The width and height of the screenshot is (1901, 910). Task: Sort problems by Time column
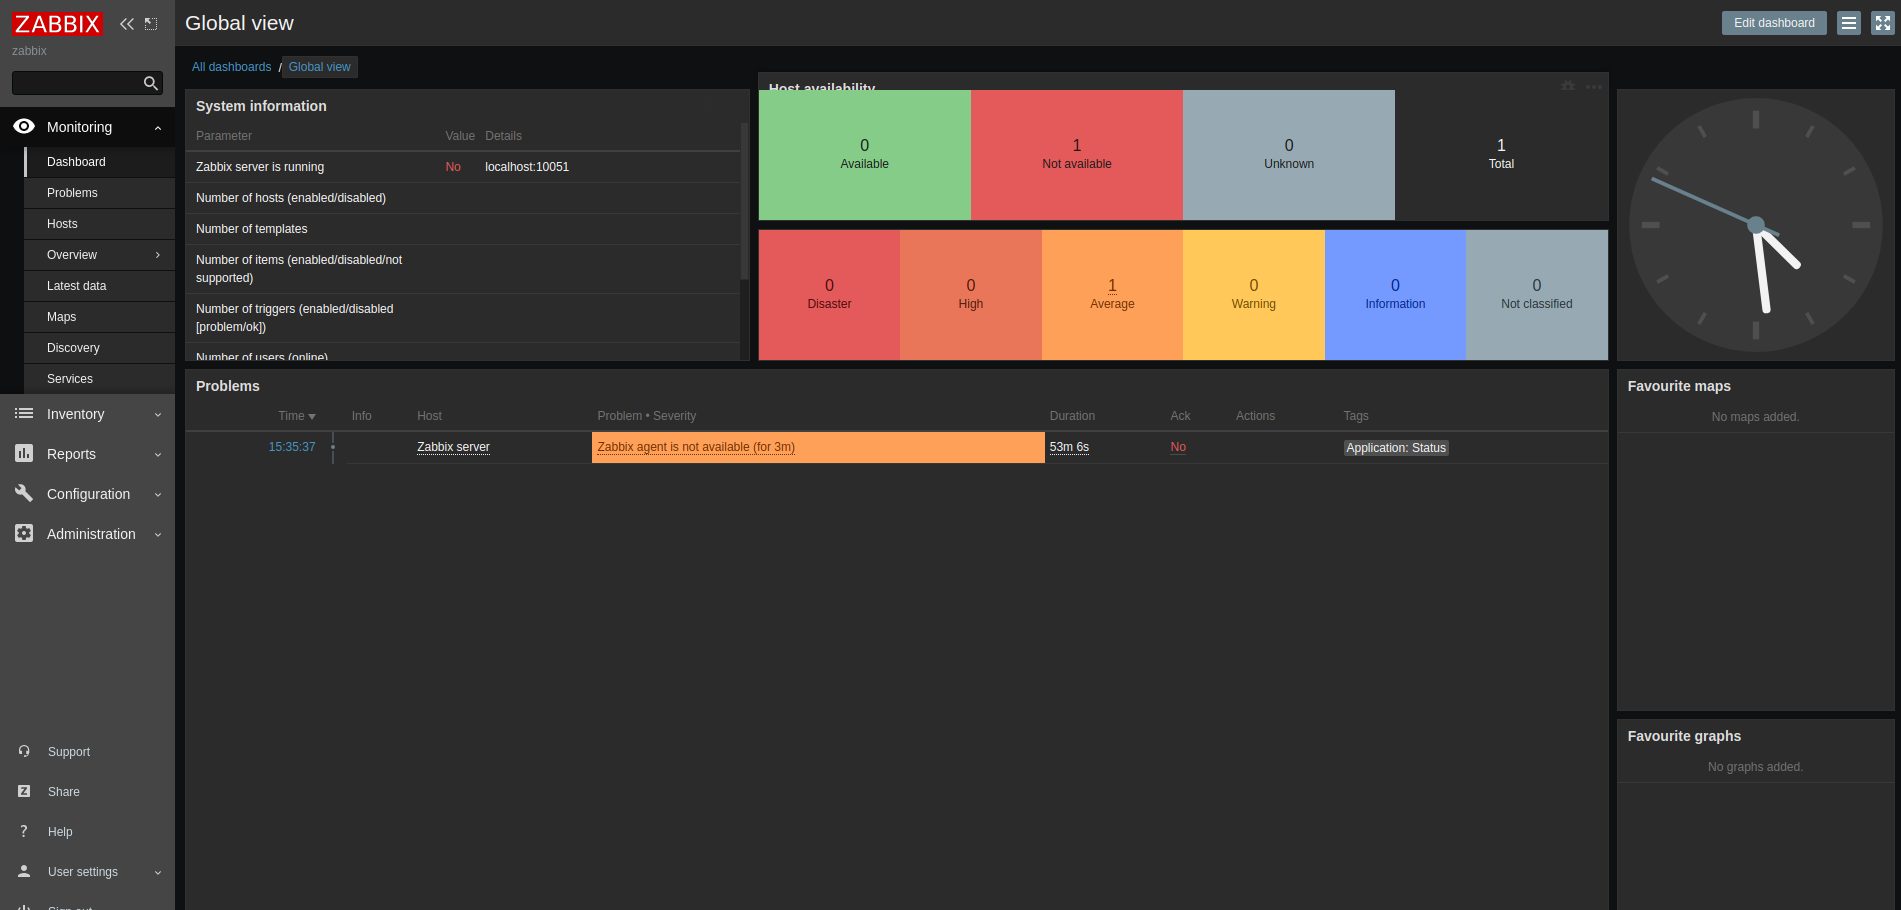tap(296, 416)
